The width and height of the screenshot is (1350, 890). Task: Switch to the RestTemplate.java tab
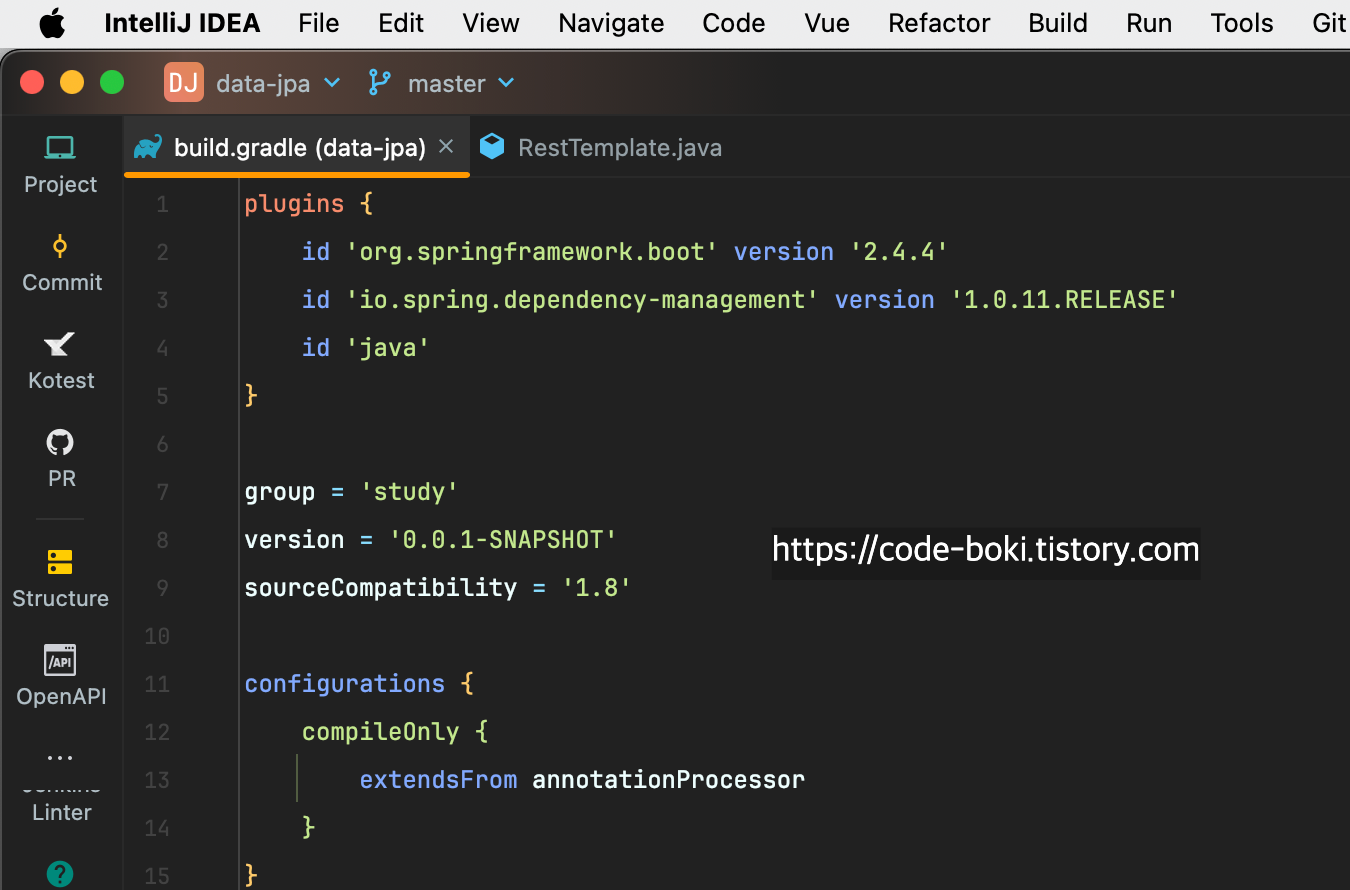[601, 147]
